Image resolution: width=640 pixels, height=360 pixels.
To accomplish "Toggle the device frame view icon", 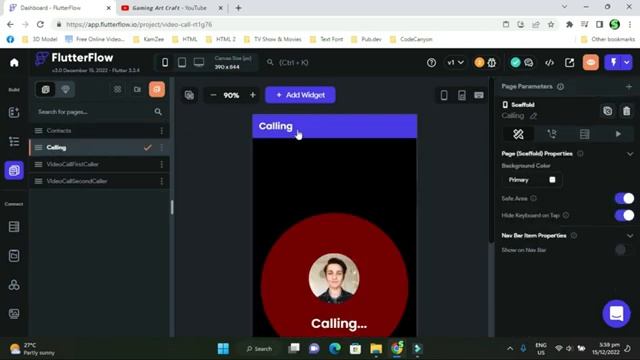I will coord(444,95).
